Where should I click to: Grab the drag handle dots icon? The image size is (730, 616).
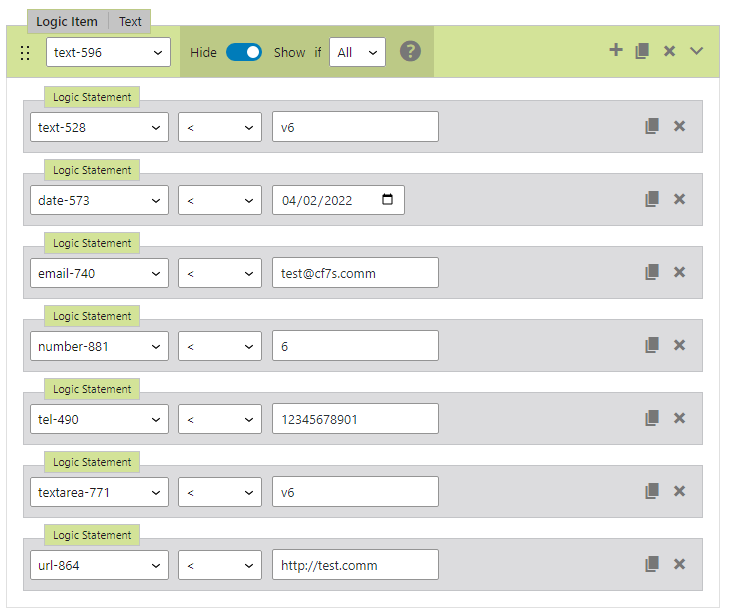(26, 53)
